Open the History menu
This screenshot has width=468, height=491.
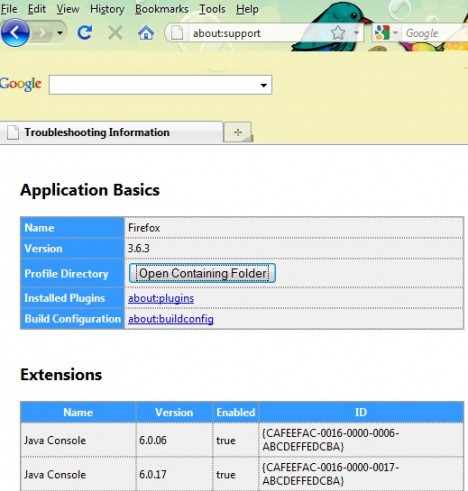pos(107,9)
